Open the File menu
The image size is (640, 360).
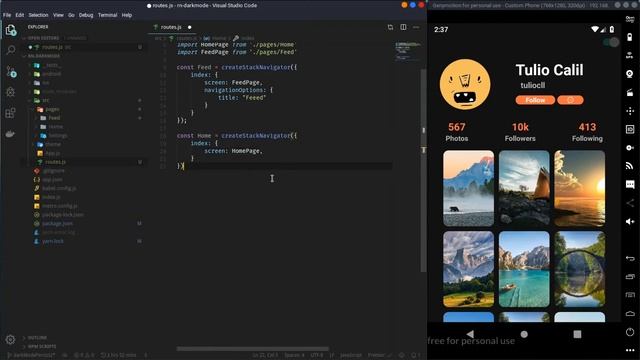tap(7, 15)
